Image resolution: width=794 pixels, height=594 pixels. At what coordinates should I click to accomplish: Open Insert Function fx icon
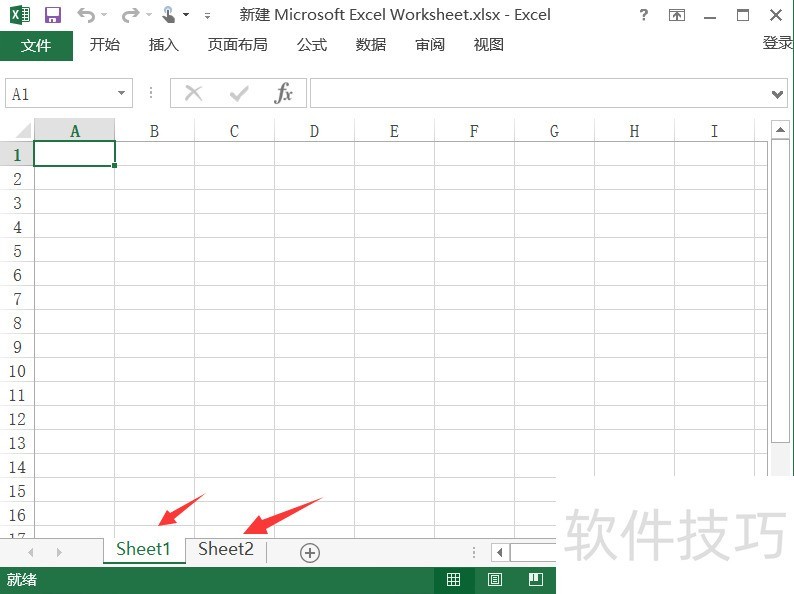click(x=284, y=93)
